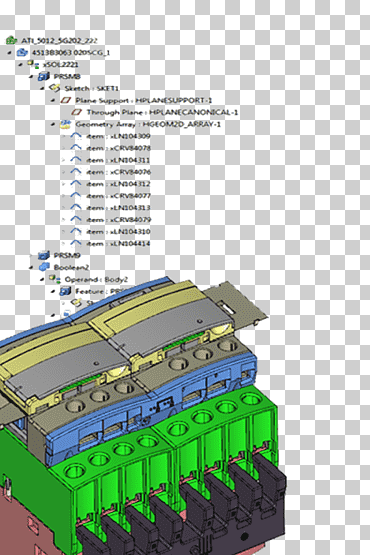Screen dimensions: 370x555
Task: Collapse the Boolean2 node
Action: (31, 267)
